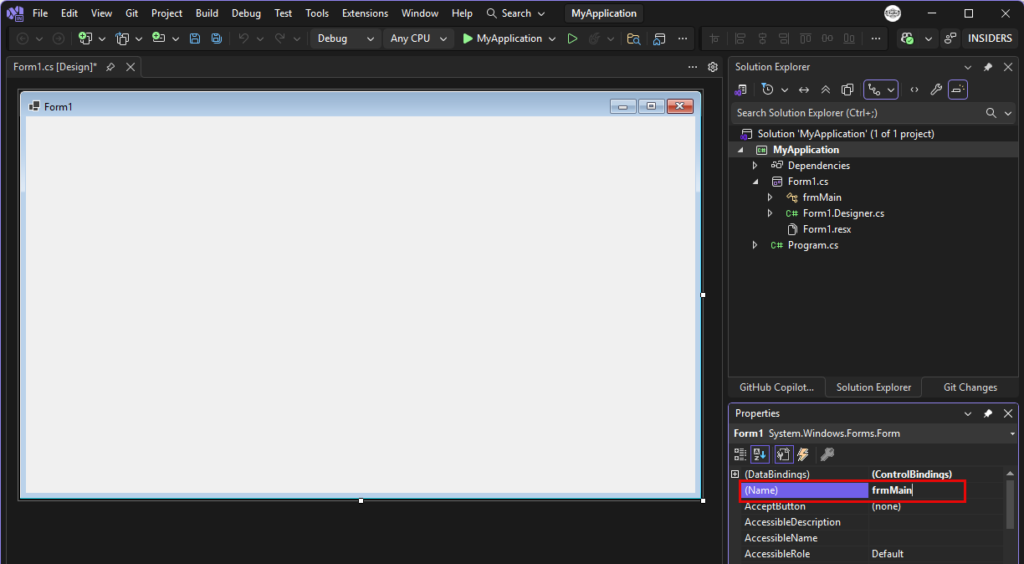Toggle Alphabetical sort in Properties panel
1024x564 pixels.
(x=760, y=454)
